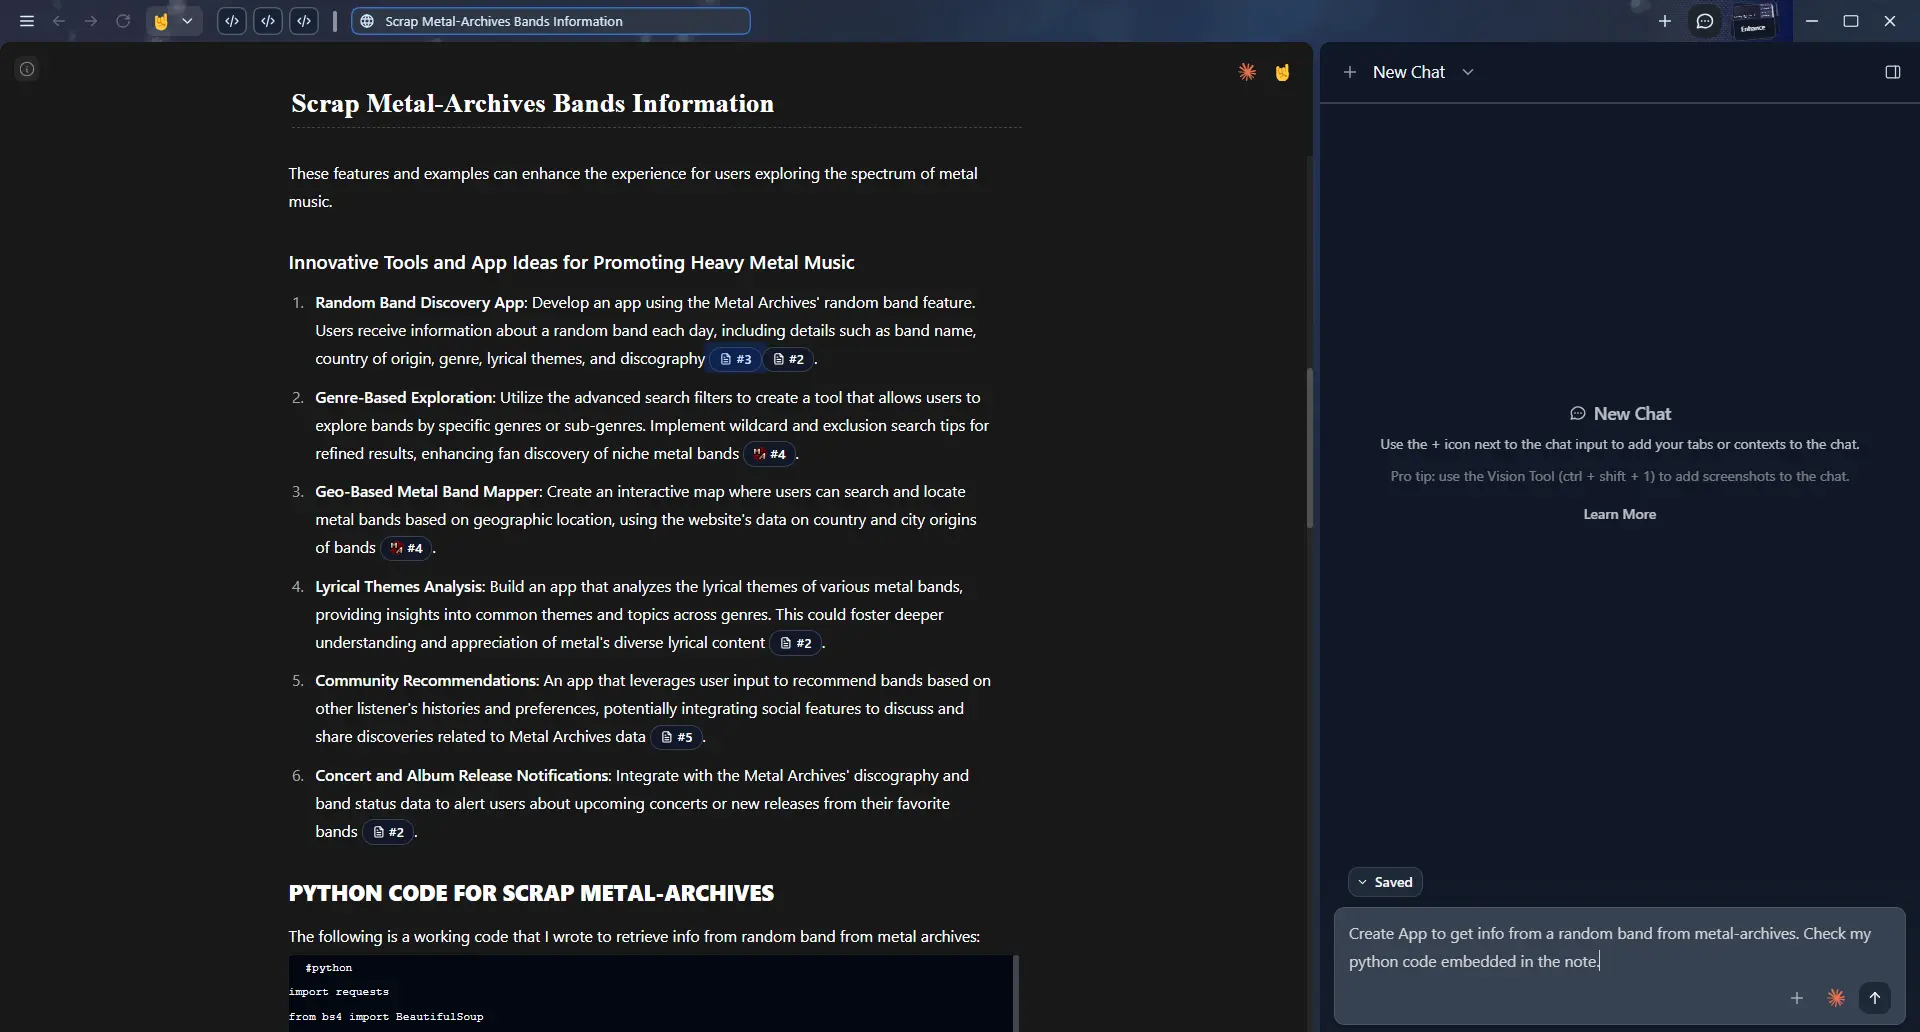Click heading 'Innovative Tools and App Ideas'
The height and width of the screenshot is (1032, 1920).
click(571, 263)
